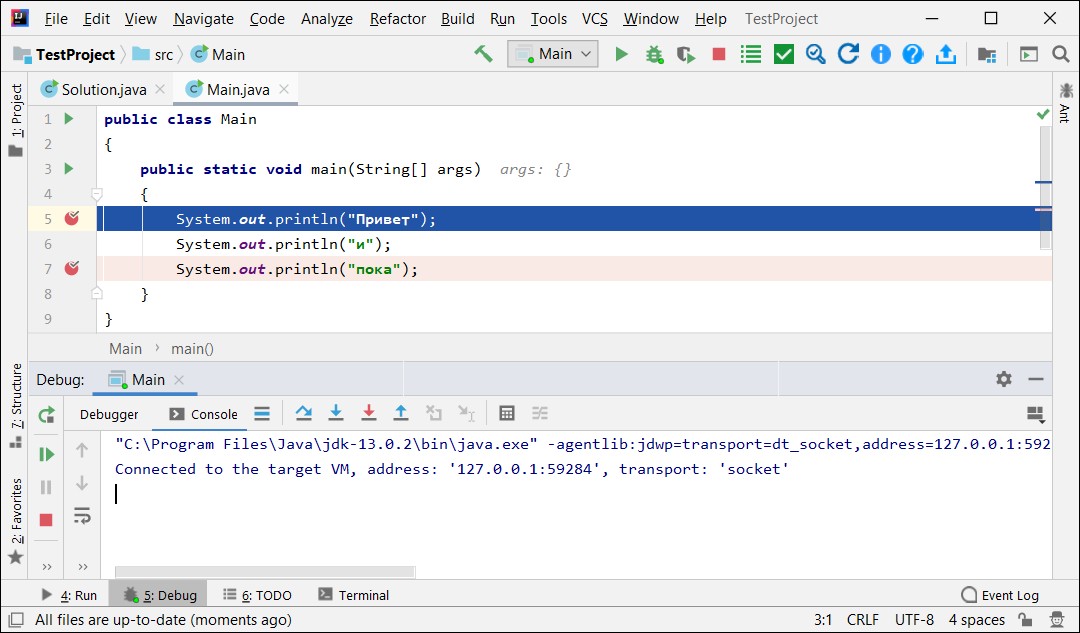Click the run-anything window icon
Image resolution: width=1080 pixels, height=633 pixels.
pyautogui.click(x=1028, y=54)
